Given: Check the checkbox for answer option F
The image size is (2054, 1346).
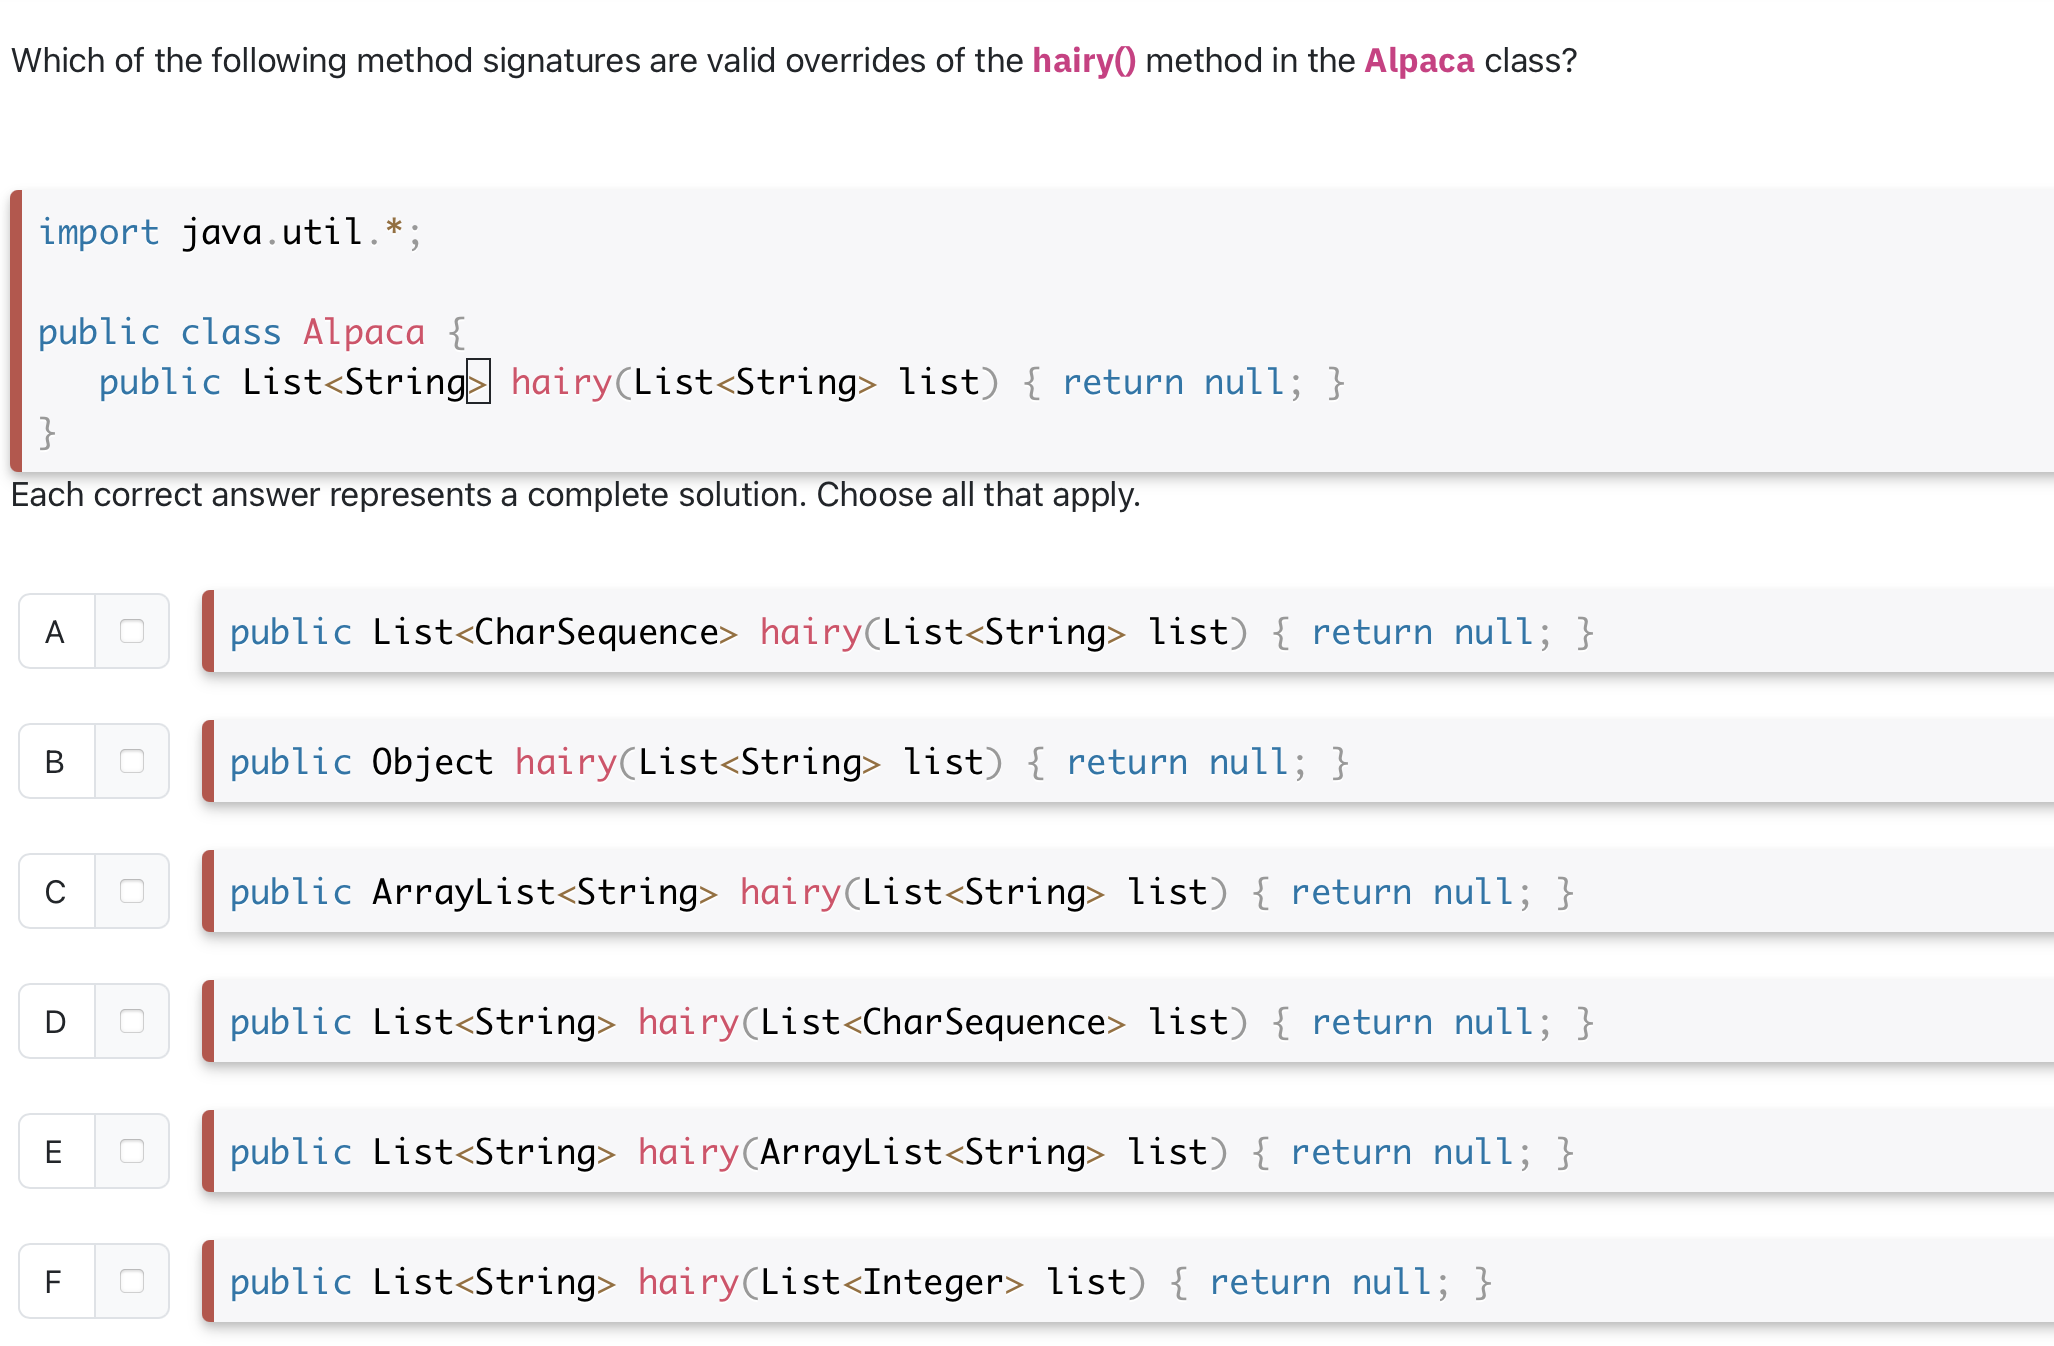Looking at the screenshot, I should pyautogui.click(x=132, y=1281).
